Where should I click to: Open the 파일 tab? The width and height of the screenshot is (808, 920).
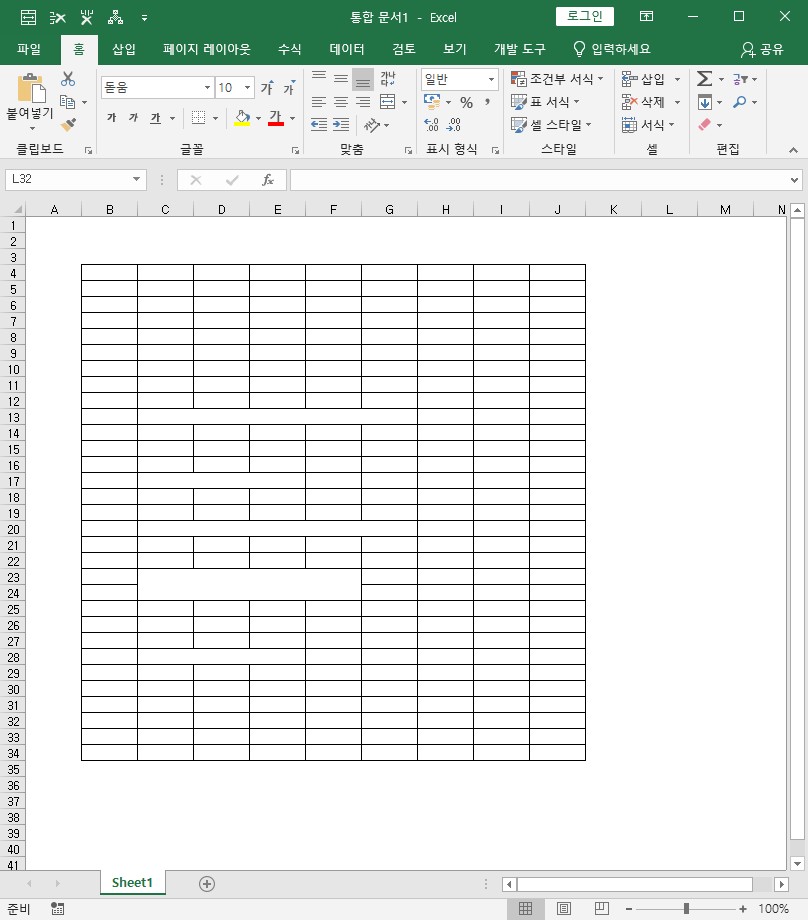(x=29, y=49)
